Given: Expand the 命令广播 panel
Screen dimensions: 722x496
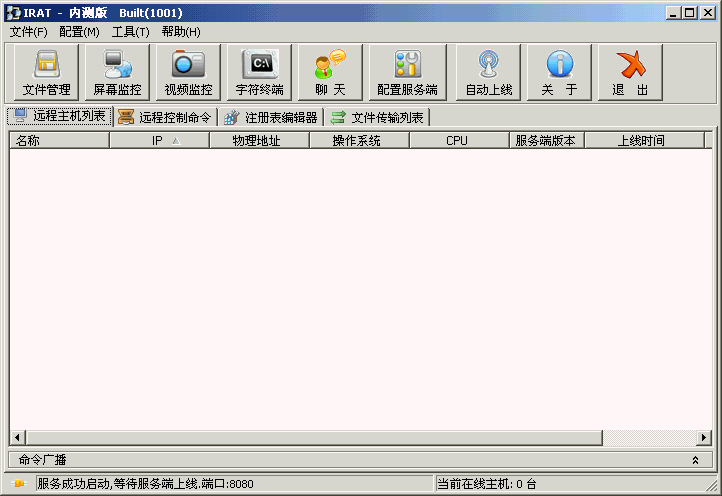Looking at the screenshot, I should click(x=695, y=460).
